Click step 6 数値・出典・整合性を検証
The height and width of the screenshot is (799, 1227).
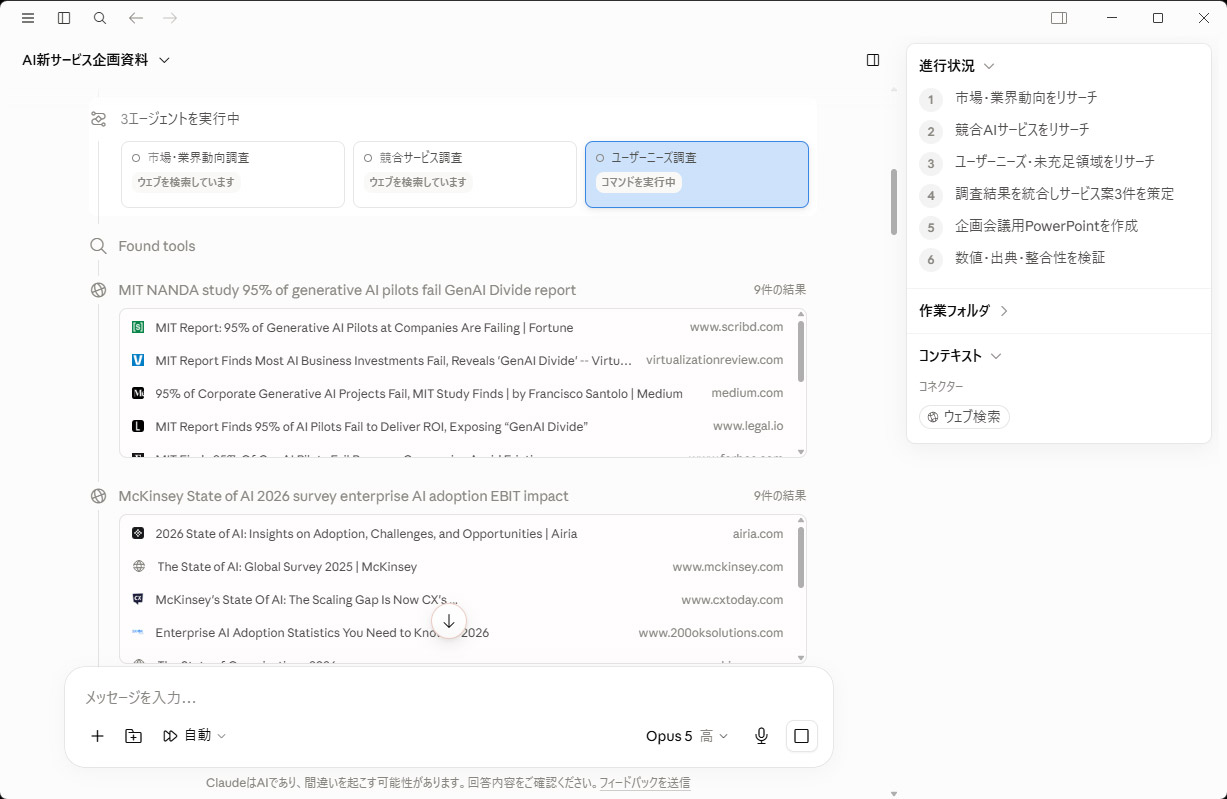(1030, 258)
